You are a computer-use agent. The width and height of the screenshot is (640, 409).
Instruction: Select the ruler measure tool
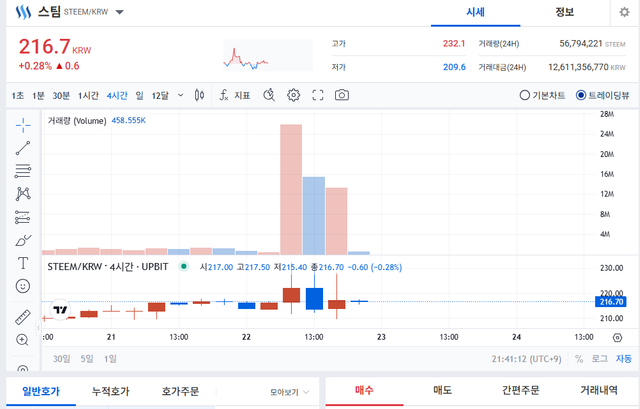(23, 317)
